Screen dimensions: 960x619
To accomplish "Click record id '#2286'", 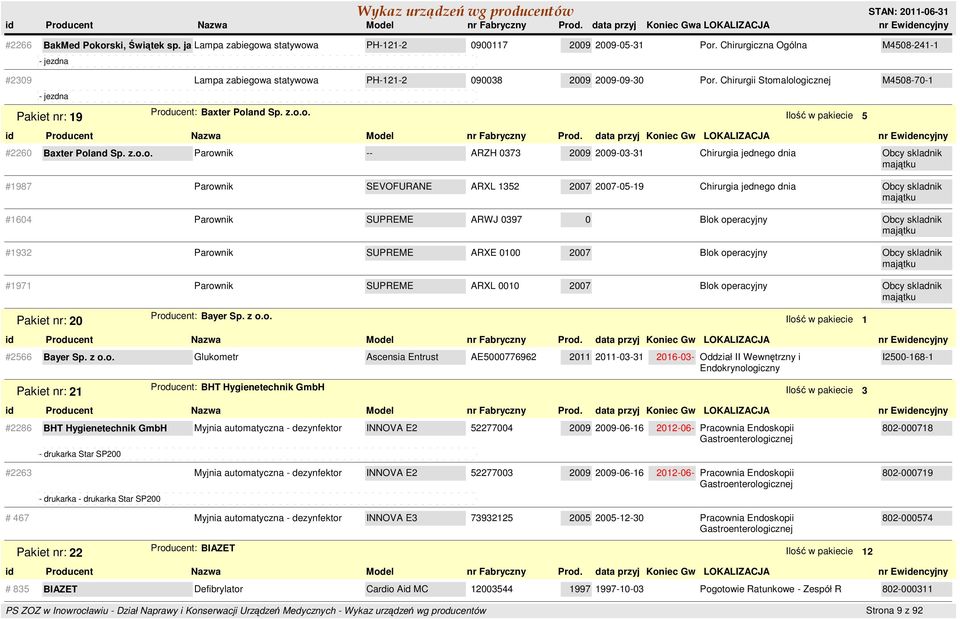I will (18, 428).
